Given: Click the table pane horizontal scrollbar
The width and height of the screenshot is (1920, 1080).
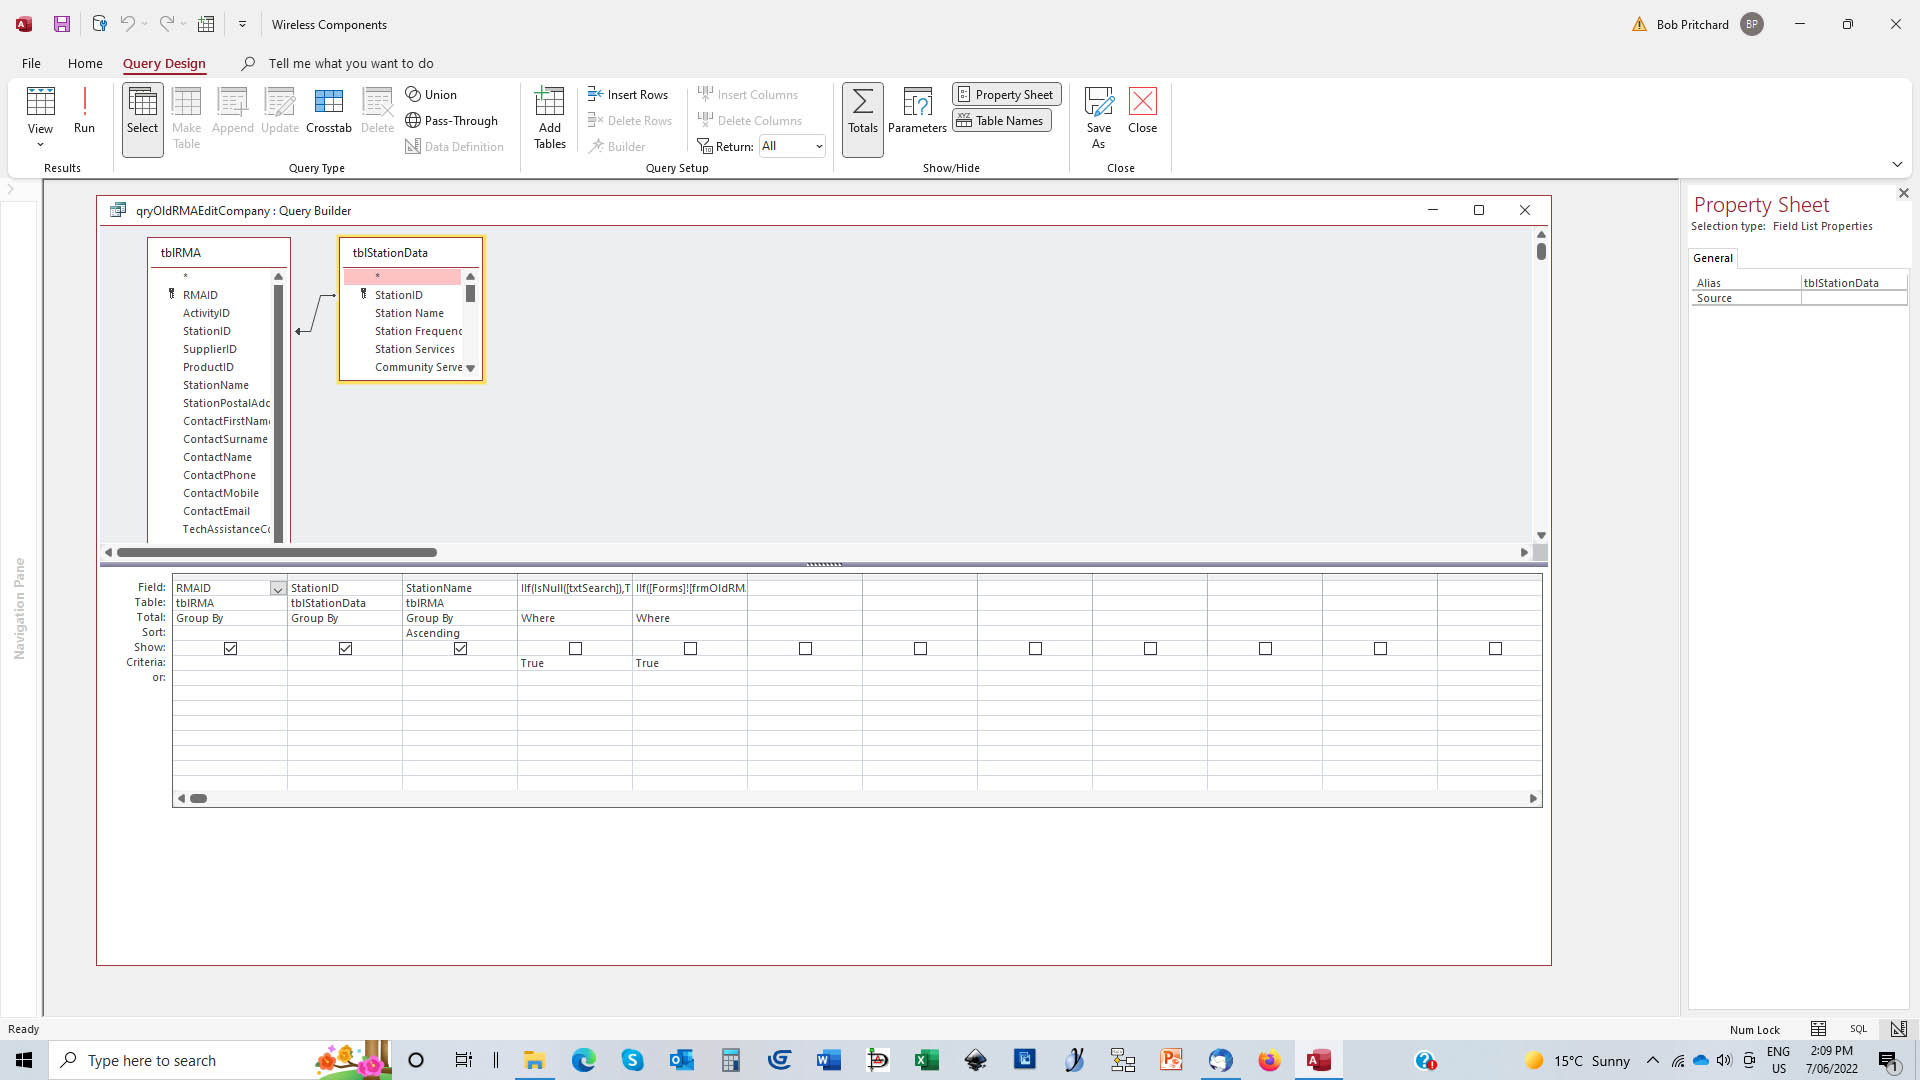Looking at the screenshot, I should point(276,552).
